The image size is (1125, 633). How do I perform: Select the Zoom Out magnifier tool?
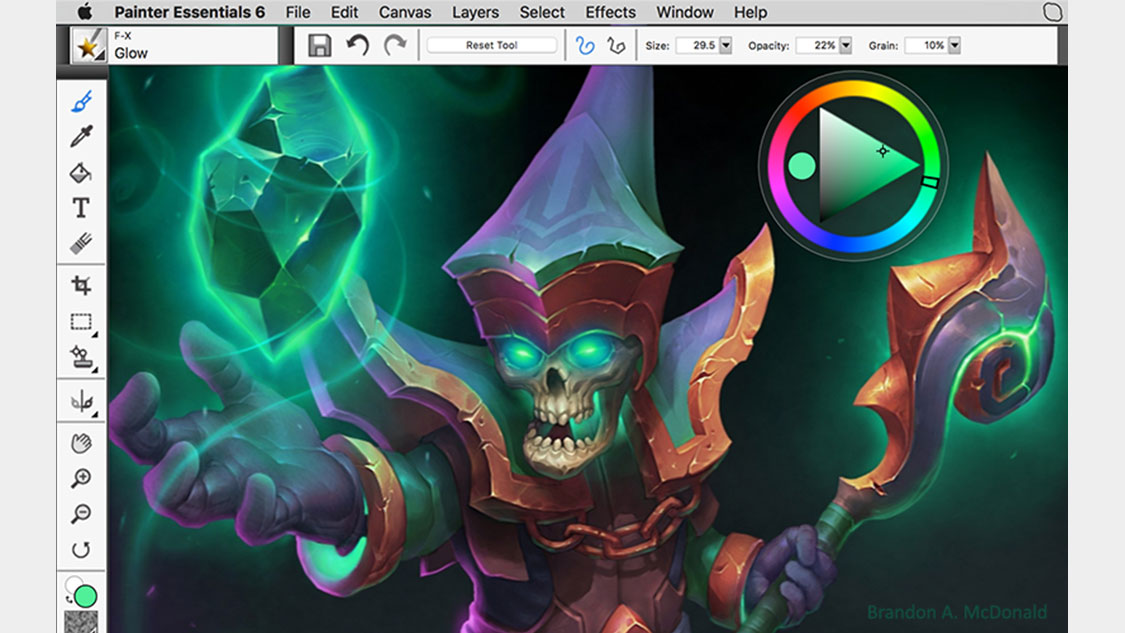point(81,513)
